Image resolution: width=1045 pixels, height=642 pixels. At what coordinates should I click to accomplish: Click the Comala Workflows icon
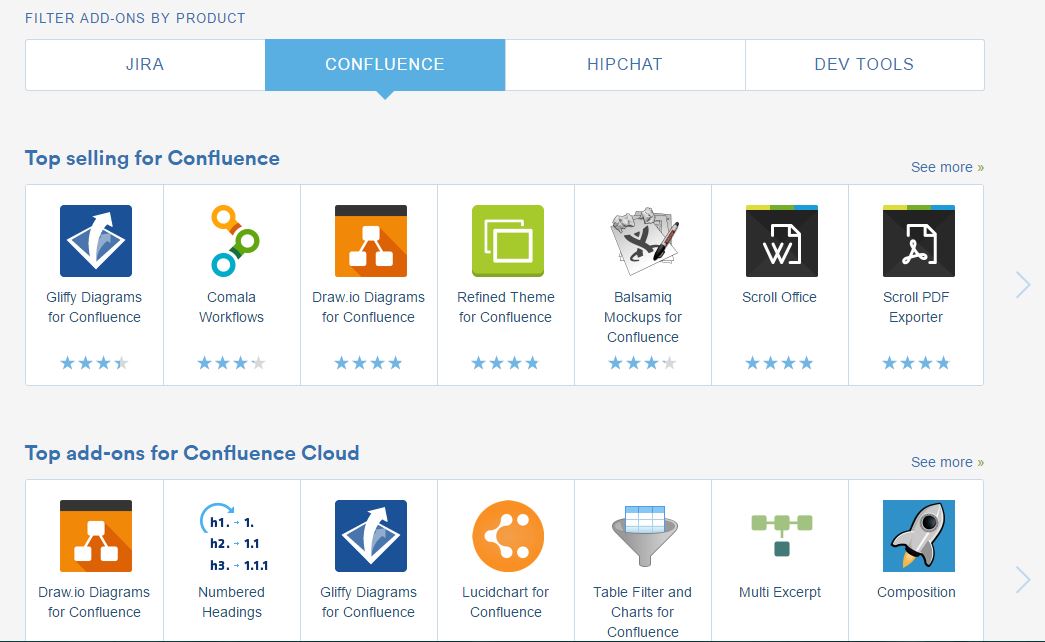(233, 241)
